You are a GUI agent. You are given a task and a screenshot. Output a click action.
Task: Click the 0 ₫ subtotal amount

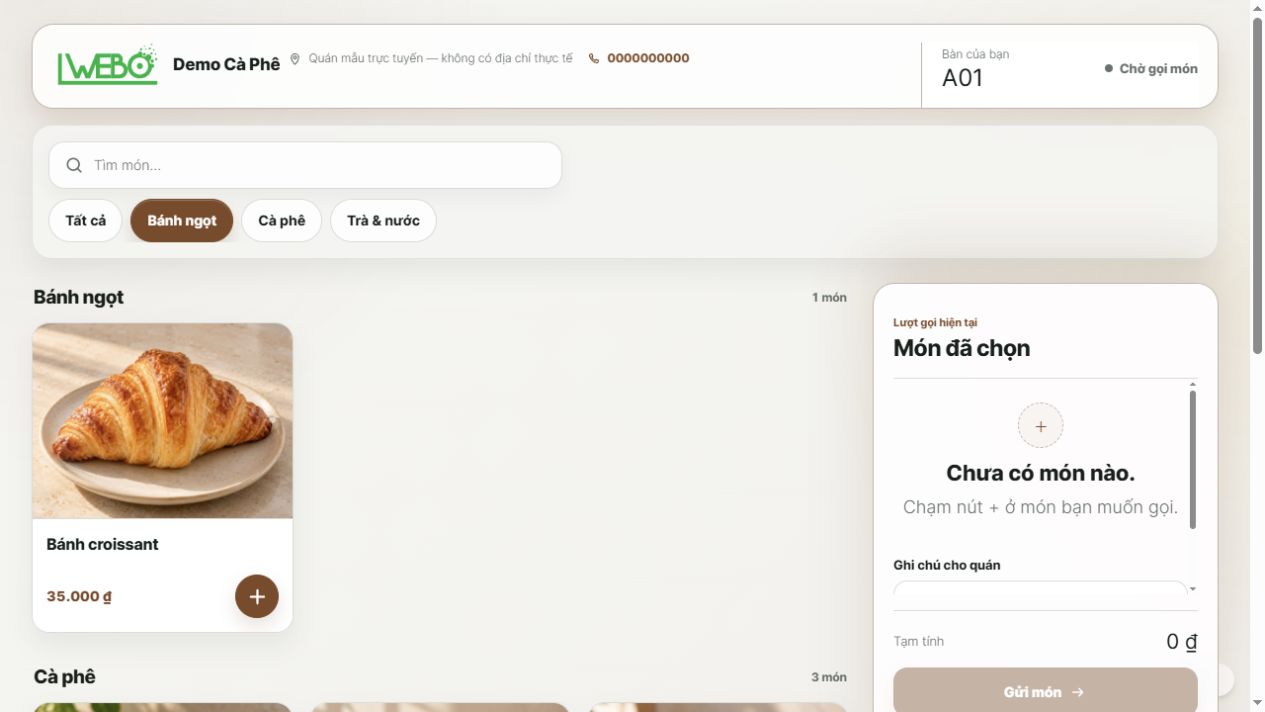[1182, 642]
